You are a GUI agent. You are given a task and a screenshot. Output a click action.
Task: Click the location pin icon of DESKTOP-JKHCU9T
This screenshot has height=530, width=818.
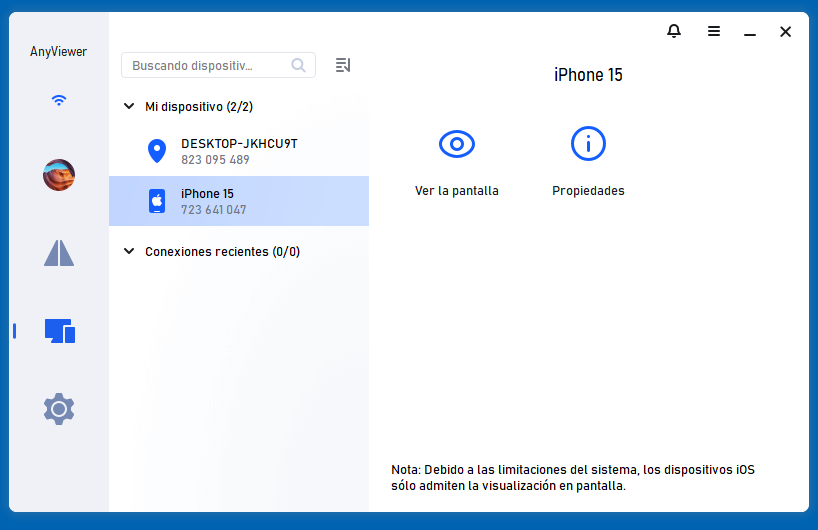(x=157, y=151)
